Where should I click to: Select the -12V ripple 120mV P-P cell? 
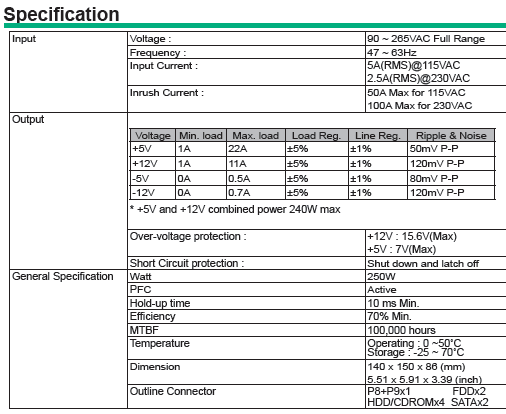(451, 193)
